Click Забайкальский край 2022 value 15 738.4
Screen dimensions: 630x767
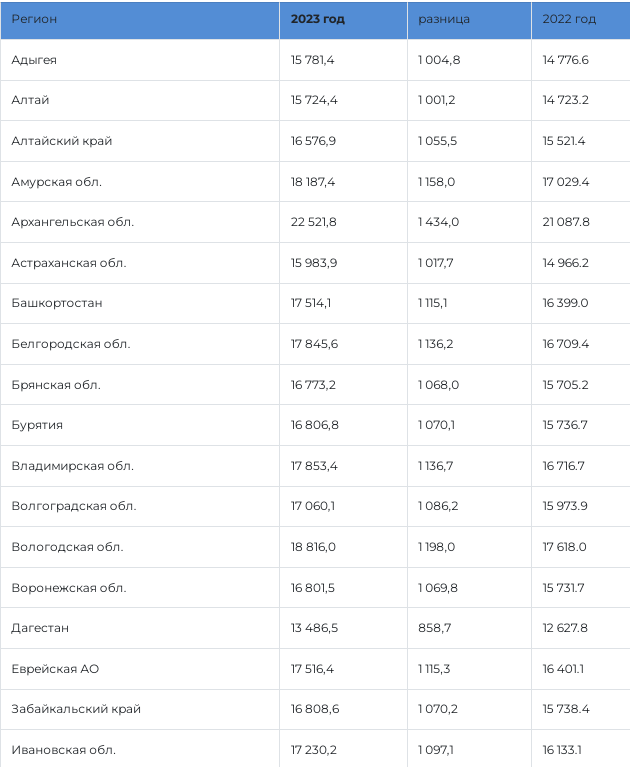(565, 709)
